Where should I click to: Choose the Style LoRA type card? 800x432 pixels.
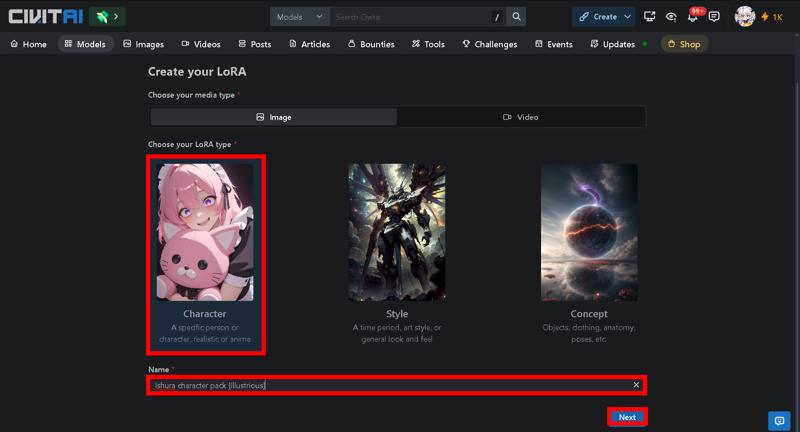point(397,255)
